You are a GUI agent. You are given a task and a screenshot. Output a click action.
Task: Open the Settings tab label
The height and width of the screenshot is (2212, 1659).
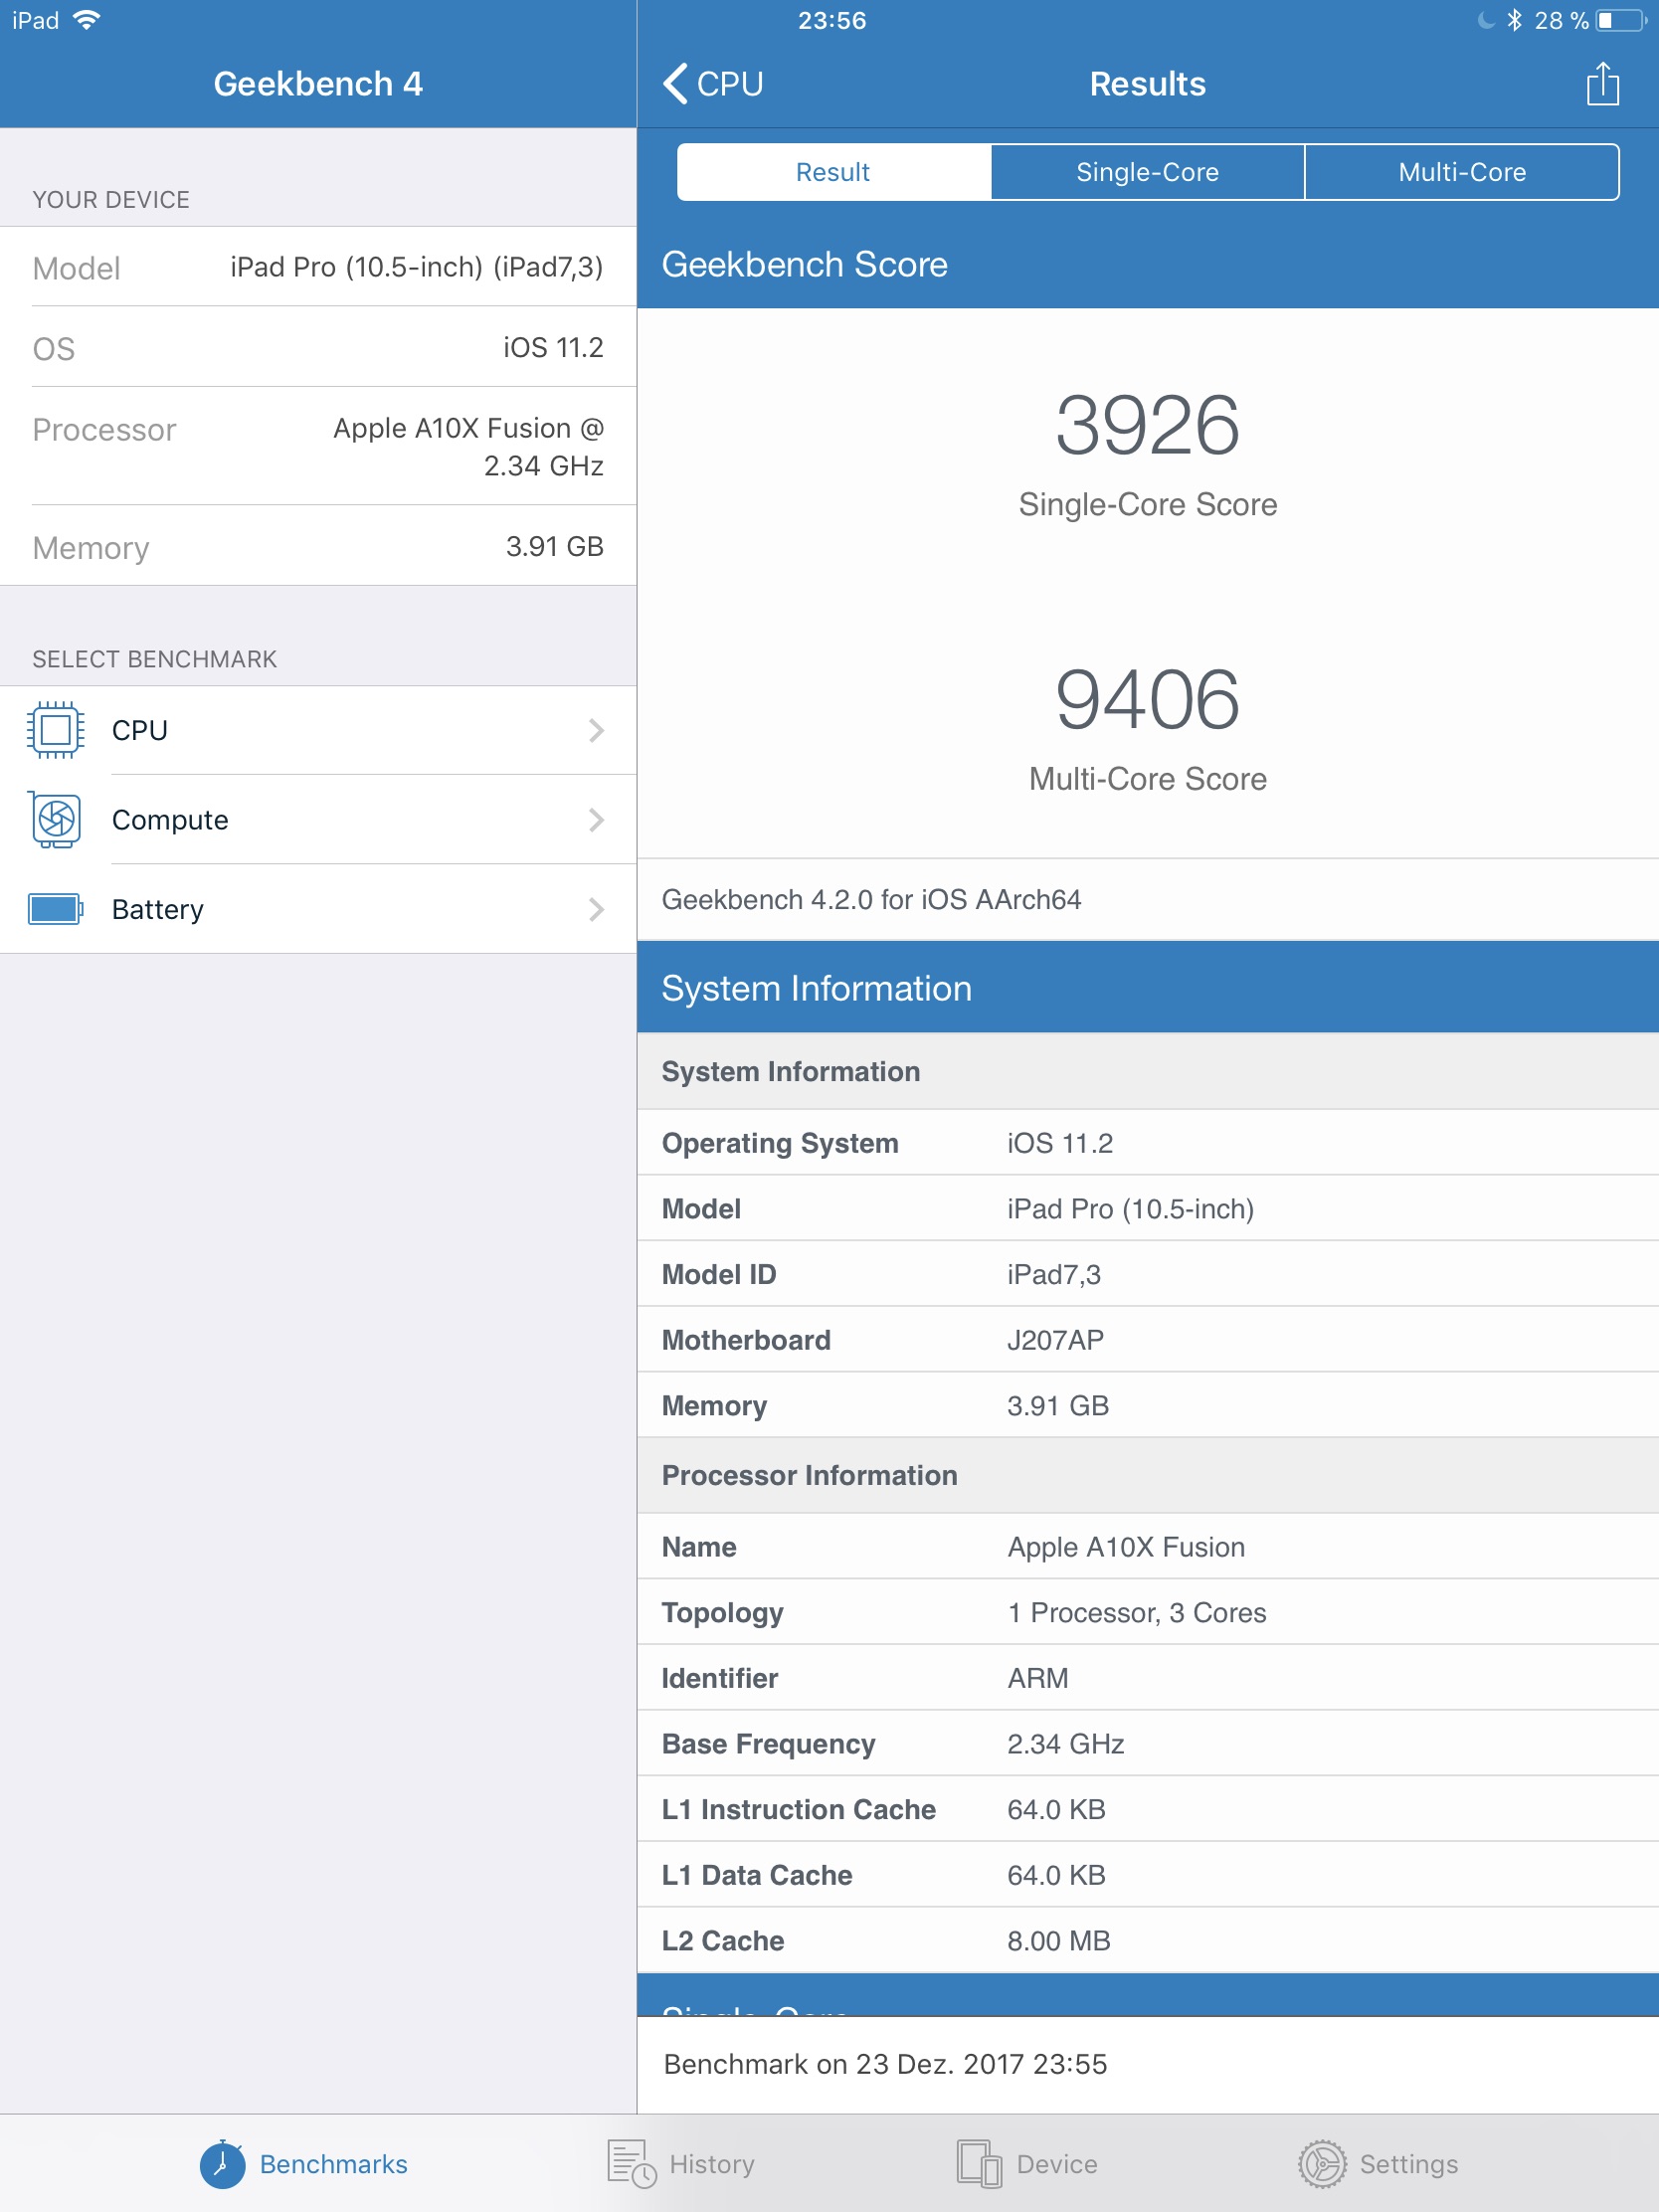tap(1408, 2164)
